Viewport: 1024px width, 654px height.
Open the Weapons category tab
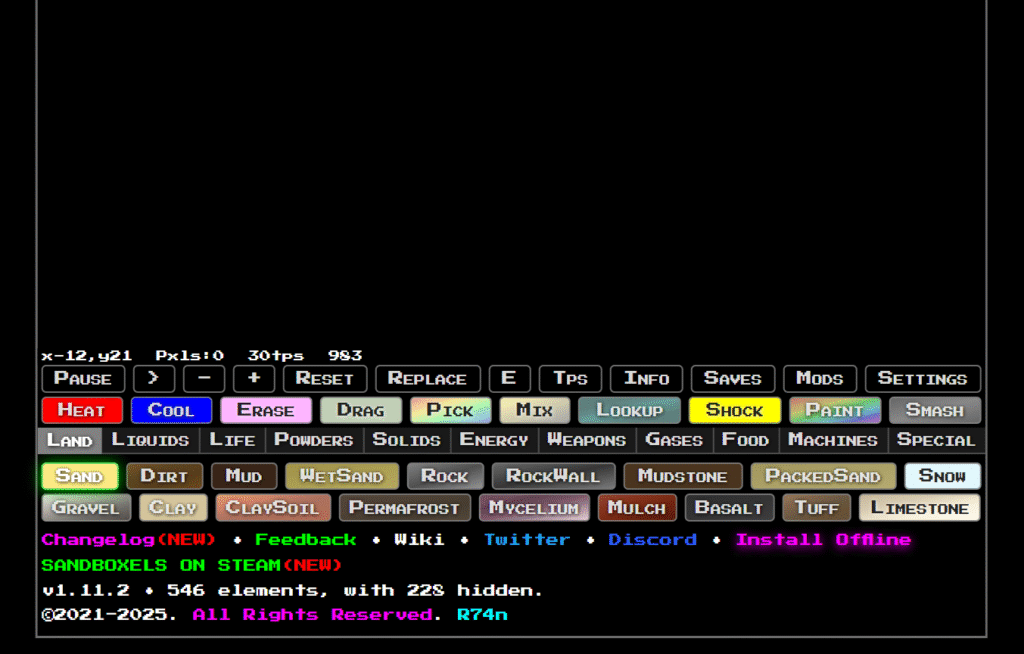point(586,440)
